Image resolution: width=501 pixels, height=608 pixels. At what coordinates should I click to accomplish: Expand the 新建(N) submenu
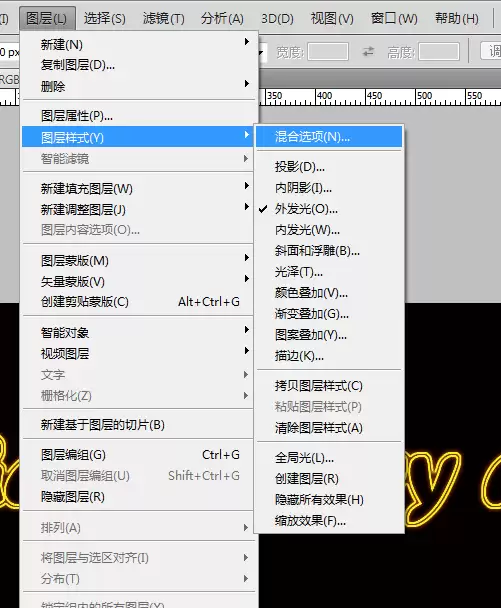click(x=138, y=44)
